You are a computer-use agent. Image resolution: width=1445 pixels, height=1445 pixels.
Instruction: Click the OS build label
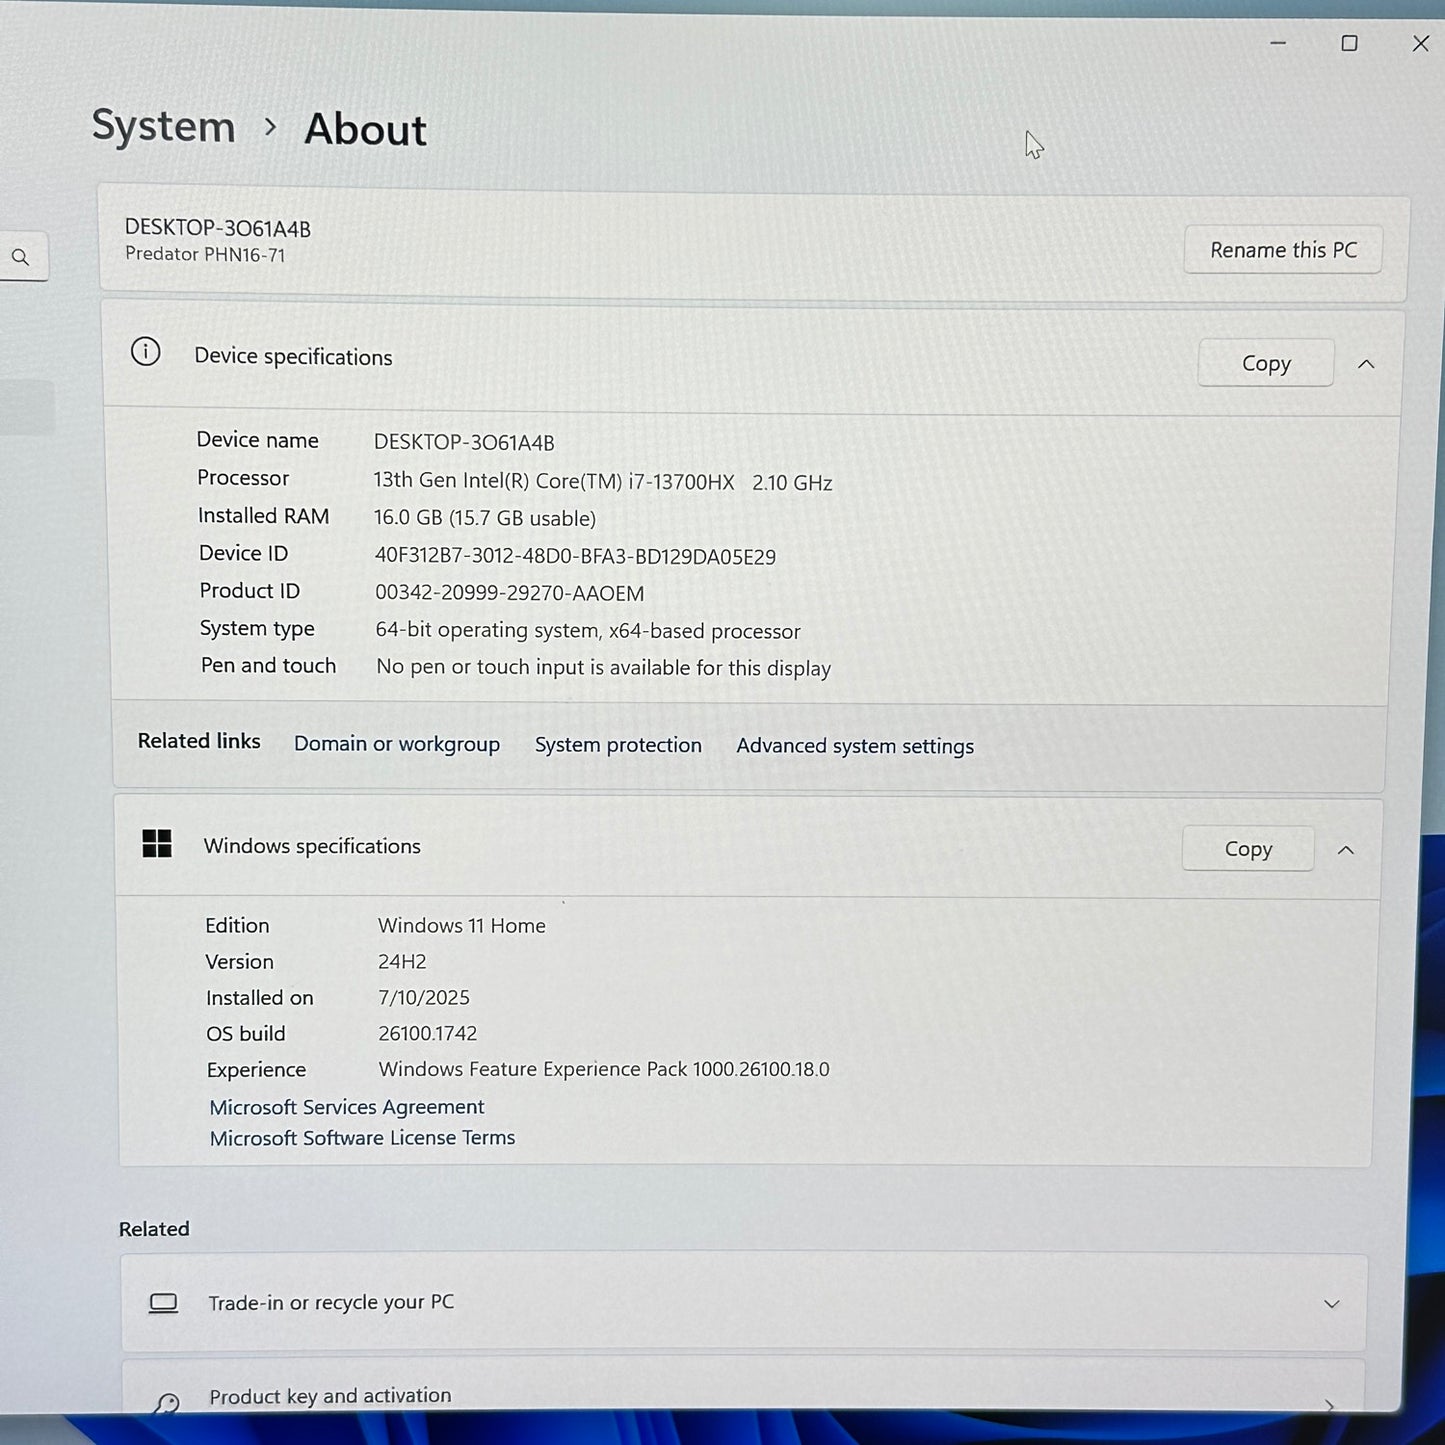point(246,1034)
